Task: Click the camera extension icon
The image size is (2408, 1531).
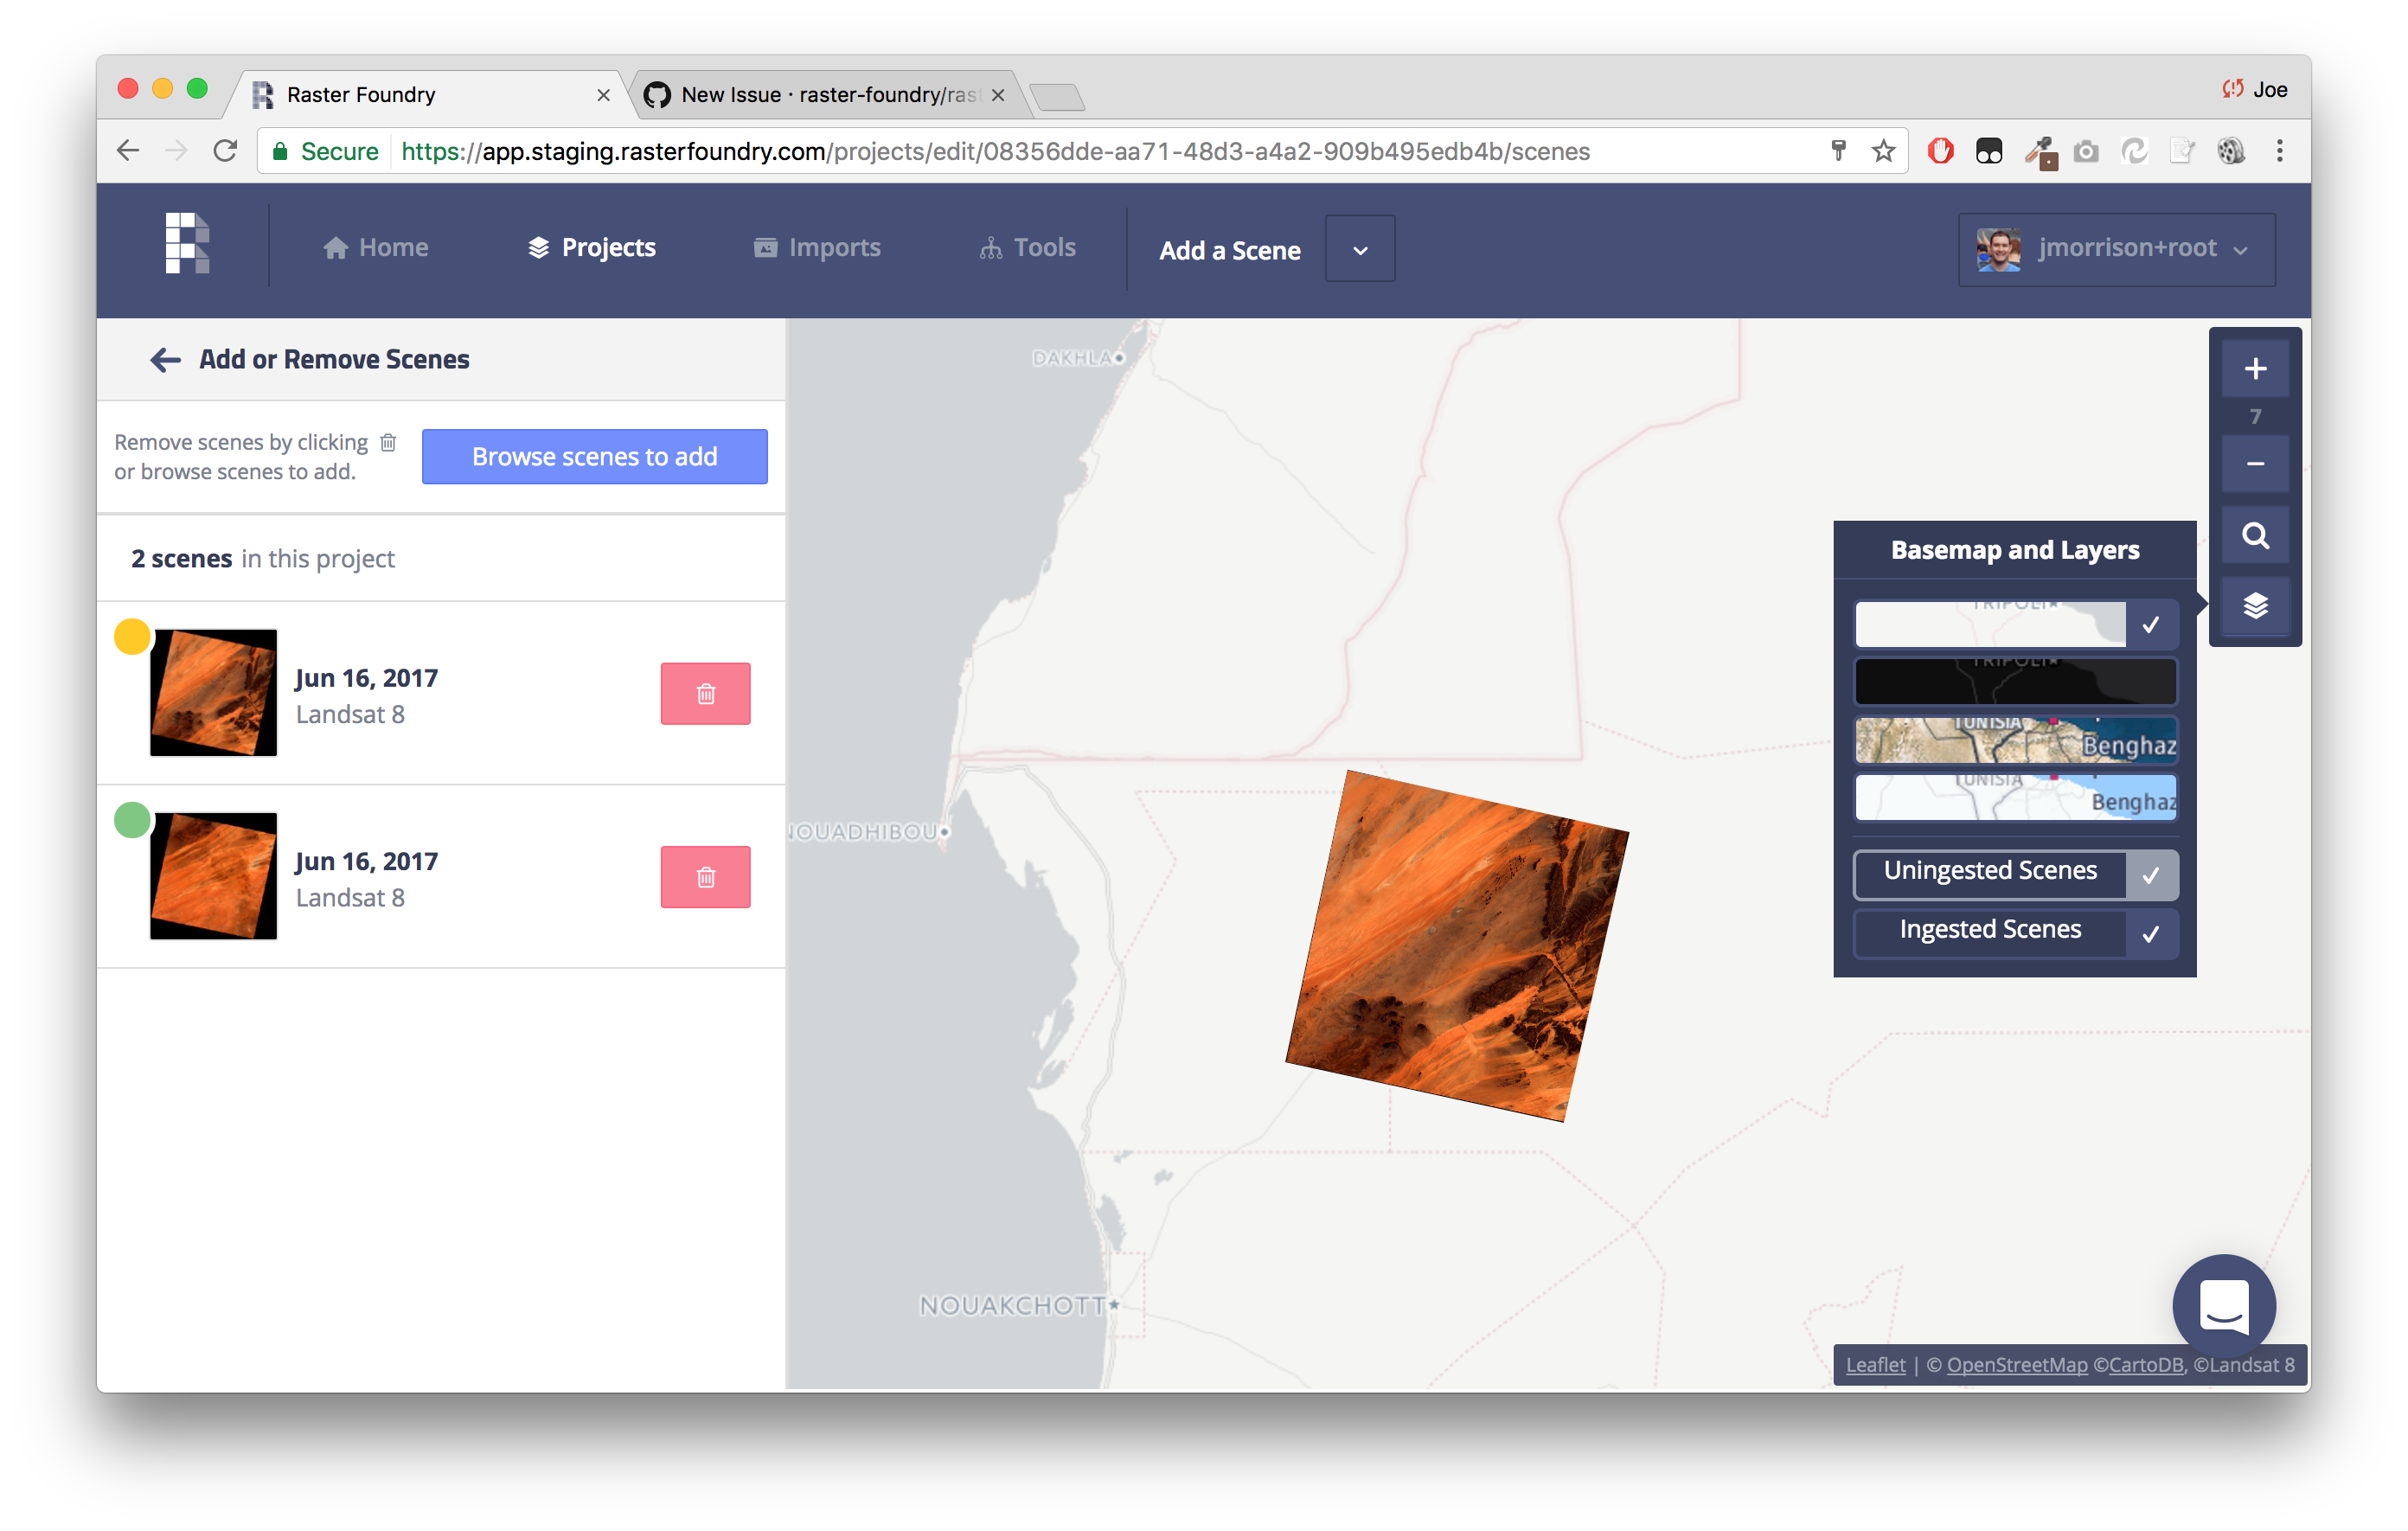Action: 2086,152
